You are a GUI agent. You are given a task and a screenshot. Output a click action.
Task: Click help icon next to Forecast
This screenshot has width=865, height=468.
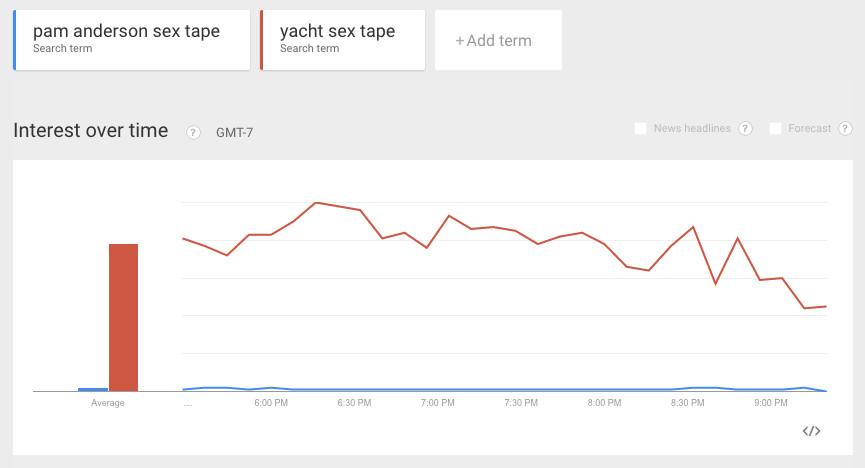[845, 129]
